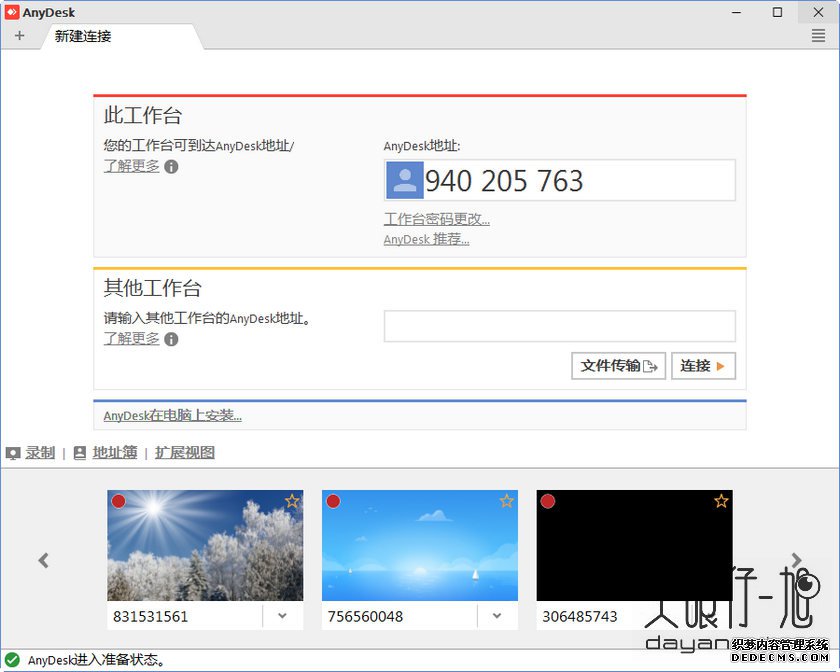Click green check status icon in status bar
The image size is (840, 672).
tap(12, 660)
